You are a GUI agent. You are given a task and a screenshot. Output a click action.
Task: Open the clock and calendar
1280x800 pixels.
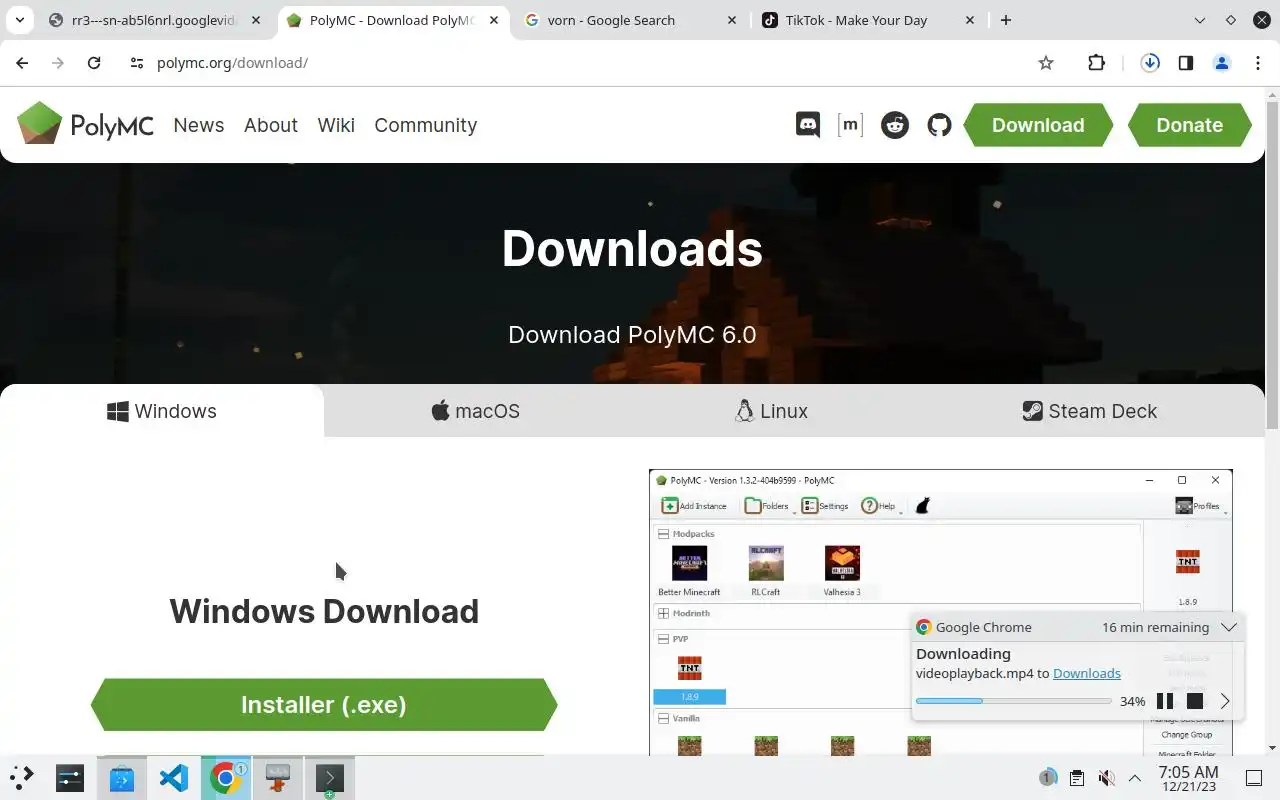click(1189, 778)
